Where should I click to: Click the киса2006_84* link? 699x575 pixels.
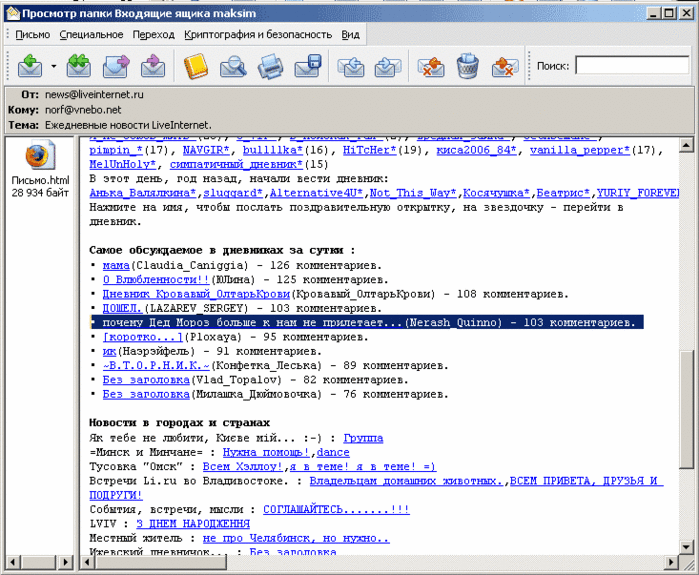click(476, 150)
